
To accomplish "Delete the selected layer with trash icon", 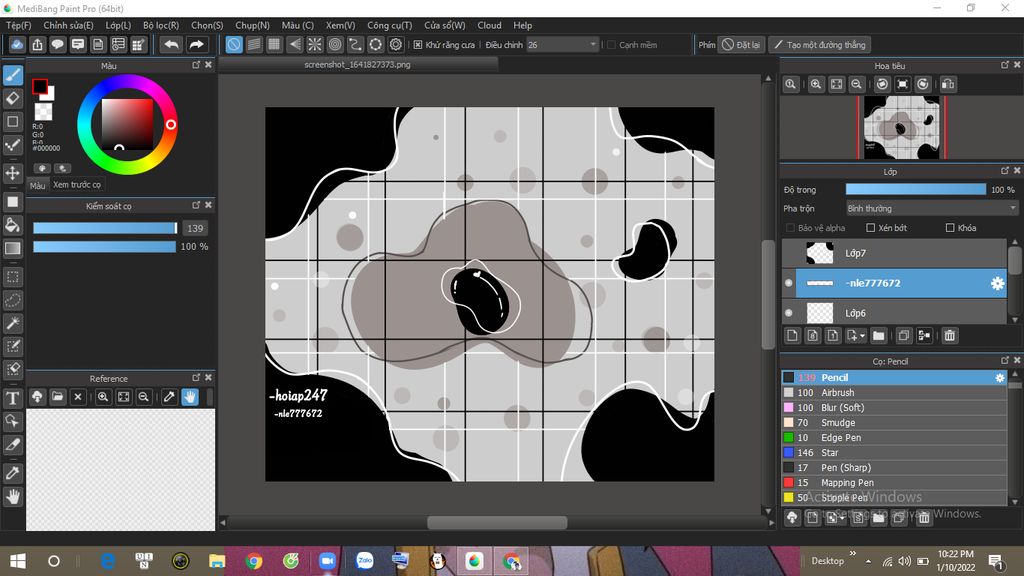I will (950, 336).
